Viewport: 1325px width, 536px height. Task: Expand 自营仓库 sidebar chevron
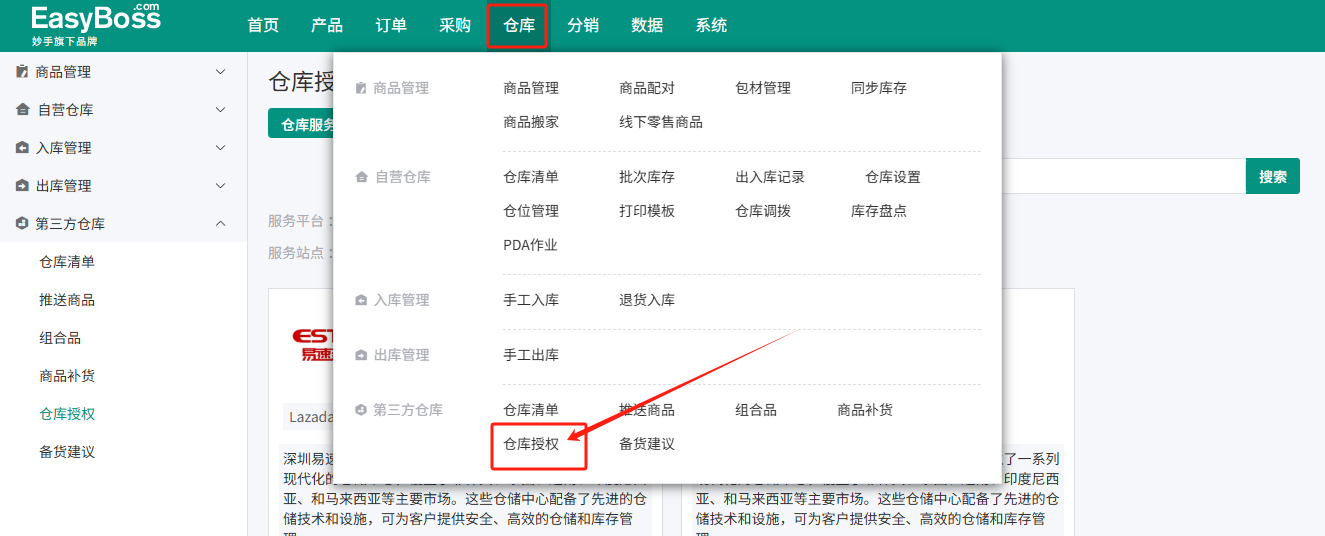[221, 110]
